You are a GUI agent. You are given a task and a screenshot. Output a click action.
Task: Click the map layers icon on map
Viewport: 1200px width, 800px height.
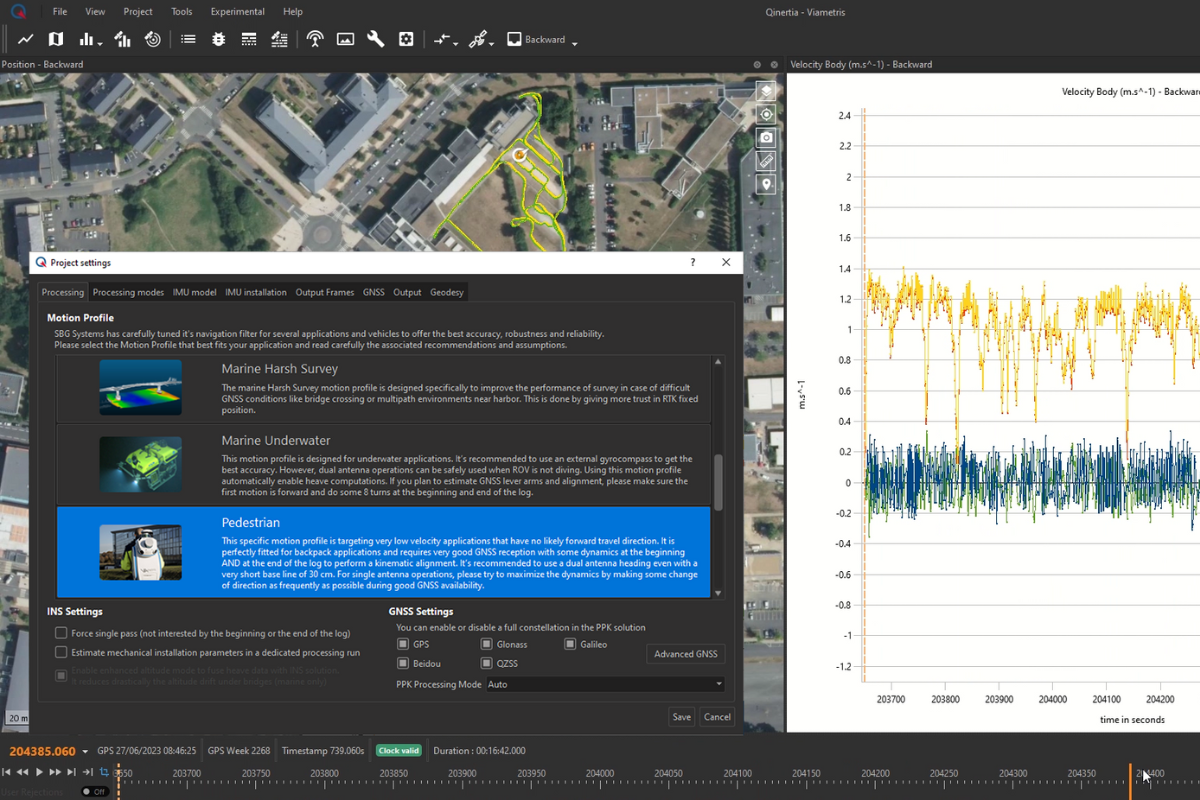click(766, 91)
